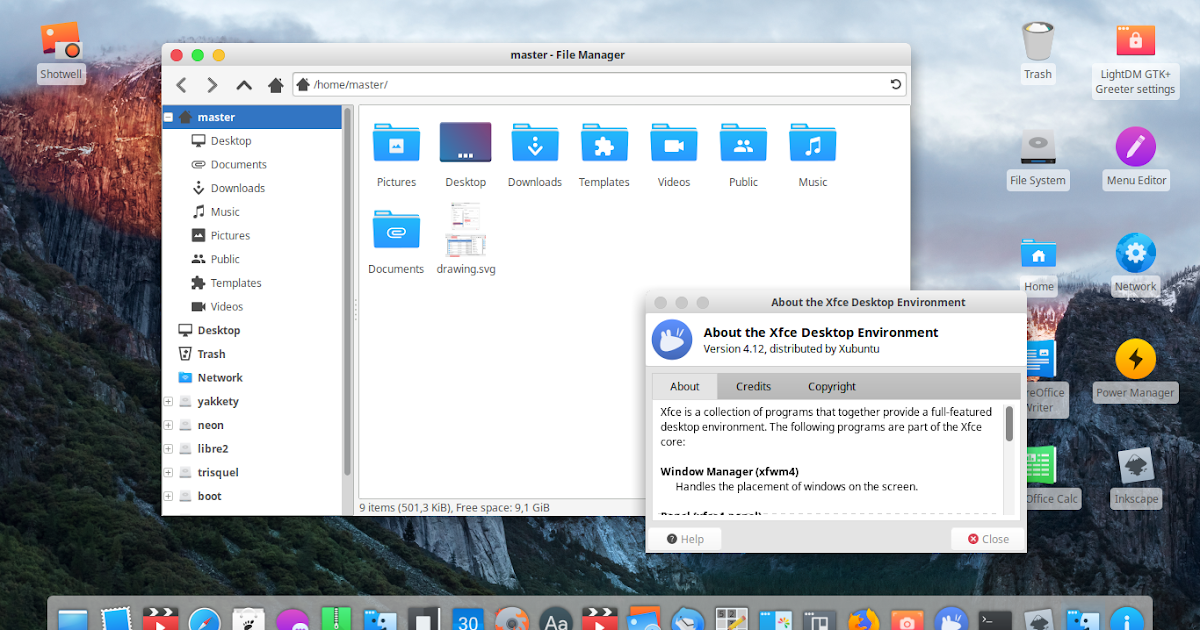1200x630 pixels.
Task: Reload the current folder view
Action: (x=896, y=85)
